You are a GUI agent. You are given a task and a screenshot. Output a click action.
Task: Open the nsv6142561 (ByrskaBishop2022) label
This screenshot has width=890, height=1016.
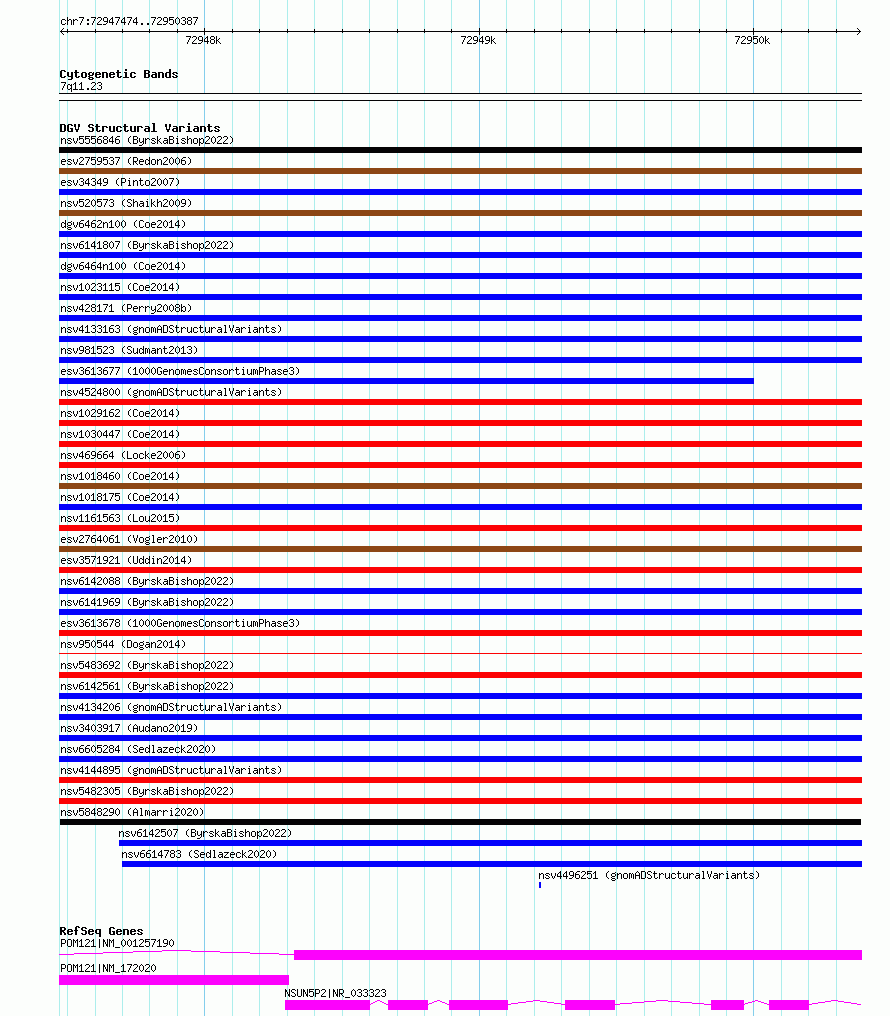pos(147,686)
